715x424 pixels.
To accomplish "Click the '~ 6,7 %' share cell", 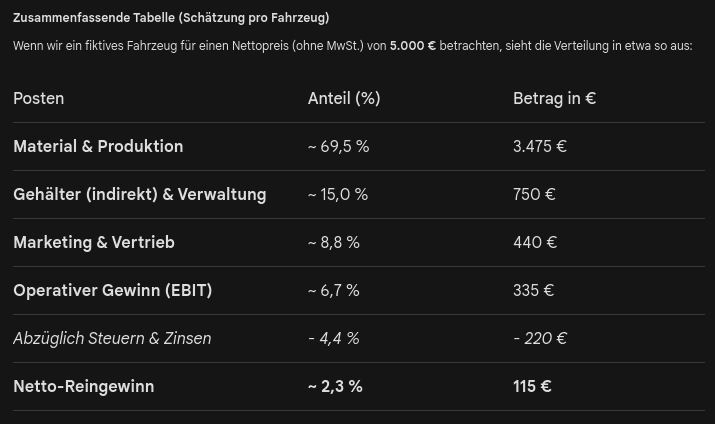I will 334,290.
